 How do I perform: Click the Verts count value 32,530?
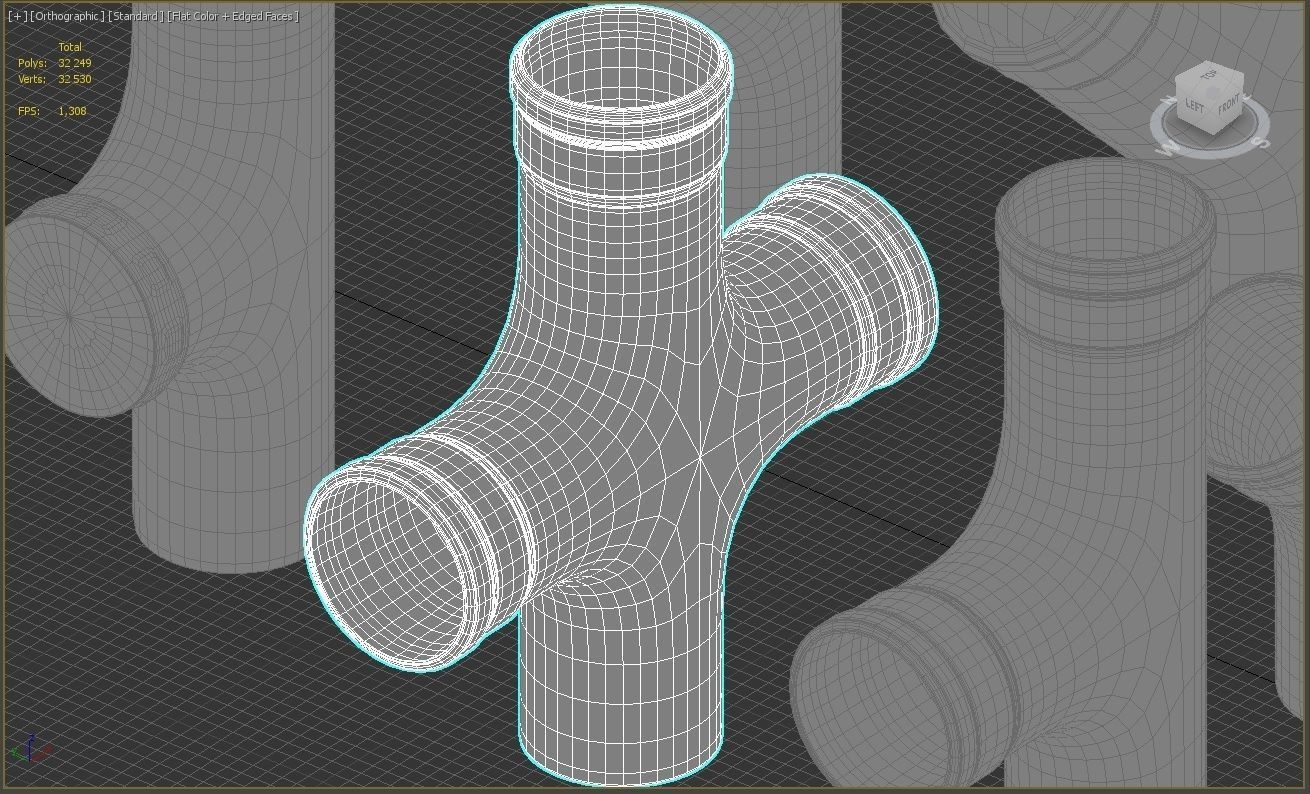coord(74,79)
